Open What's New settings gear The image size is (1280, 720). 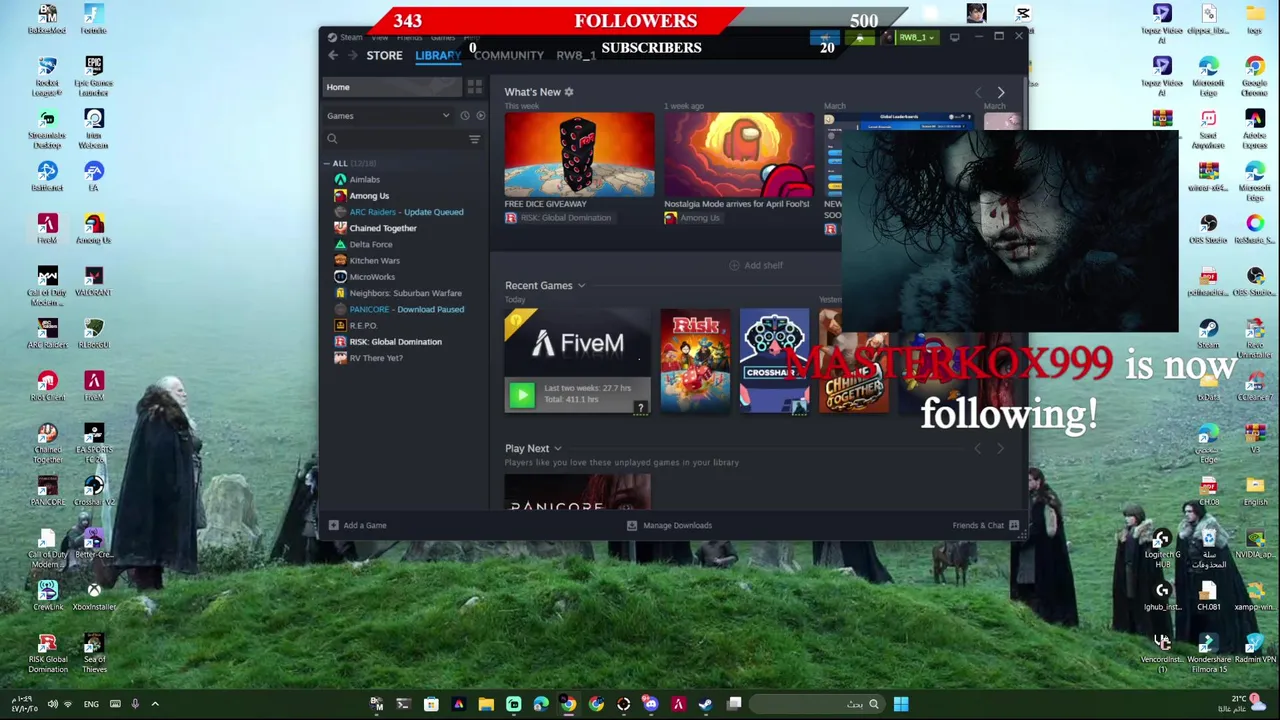click(569, 92)
